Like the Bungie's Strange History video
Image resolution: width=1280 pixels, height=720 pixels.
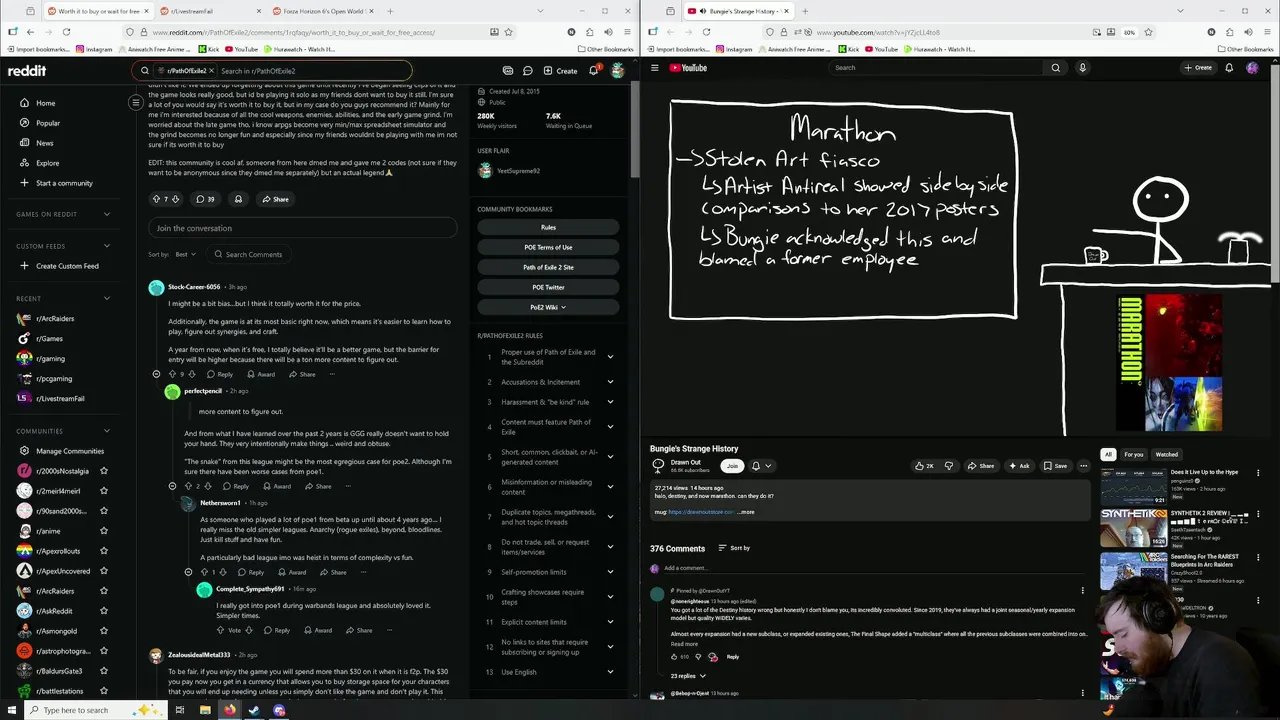(x=923, y=466)
